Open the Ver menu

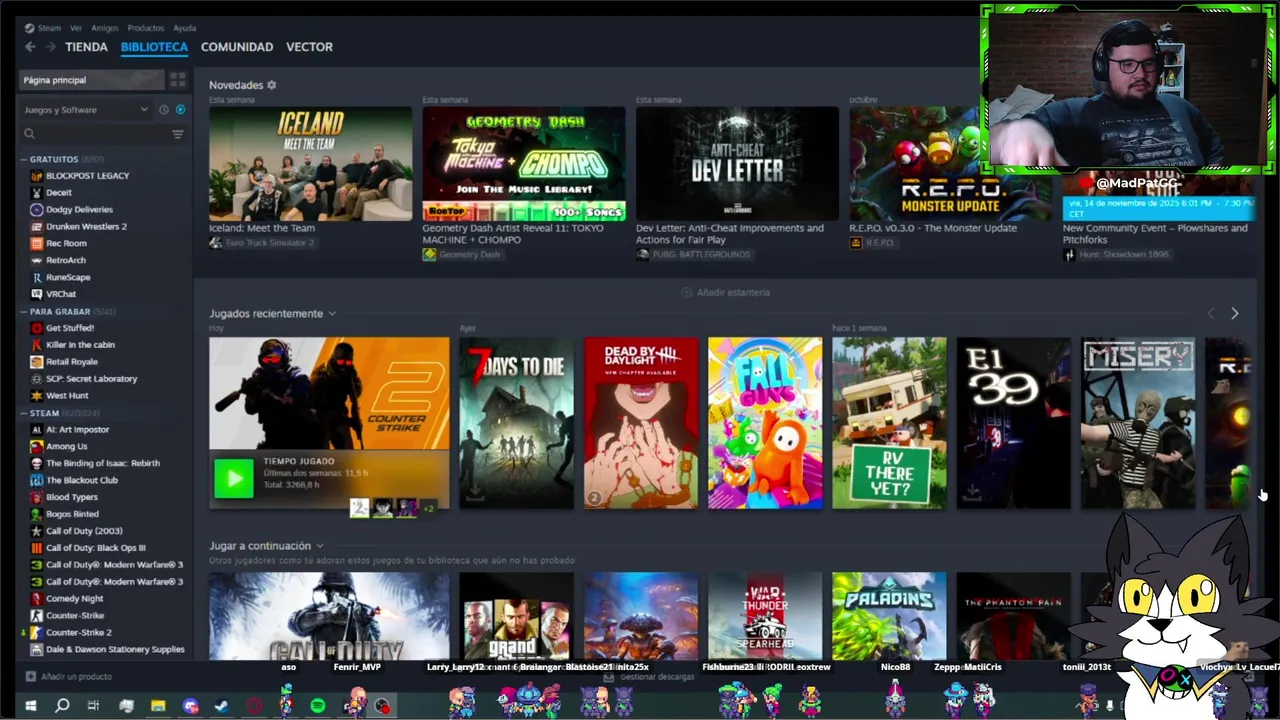click(x=76, y=28)
